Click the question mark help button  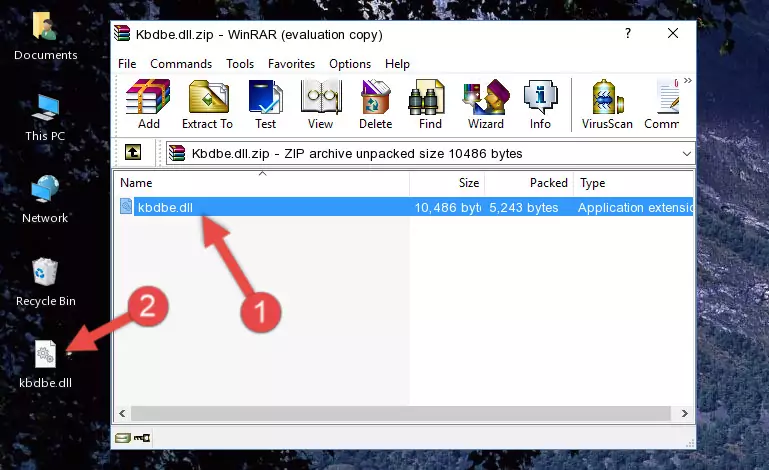[x=628, y=33]
